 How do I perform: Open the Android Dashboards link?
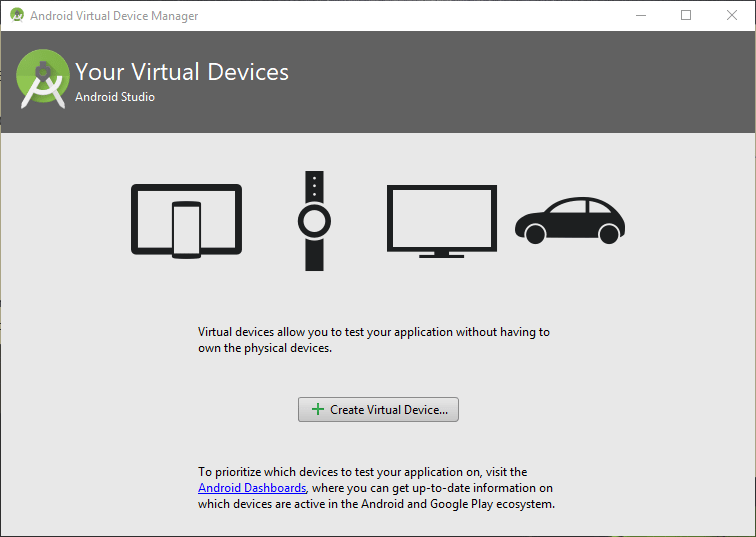coord(252,488)
